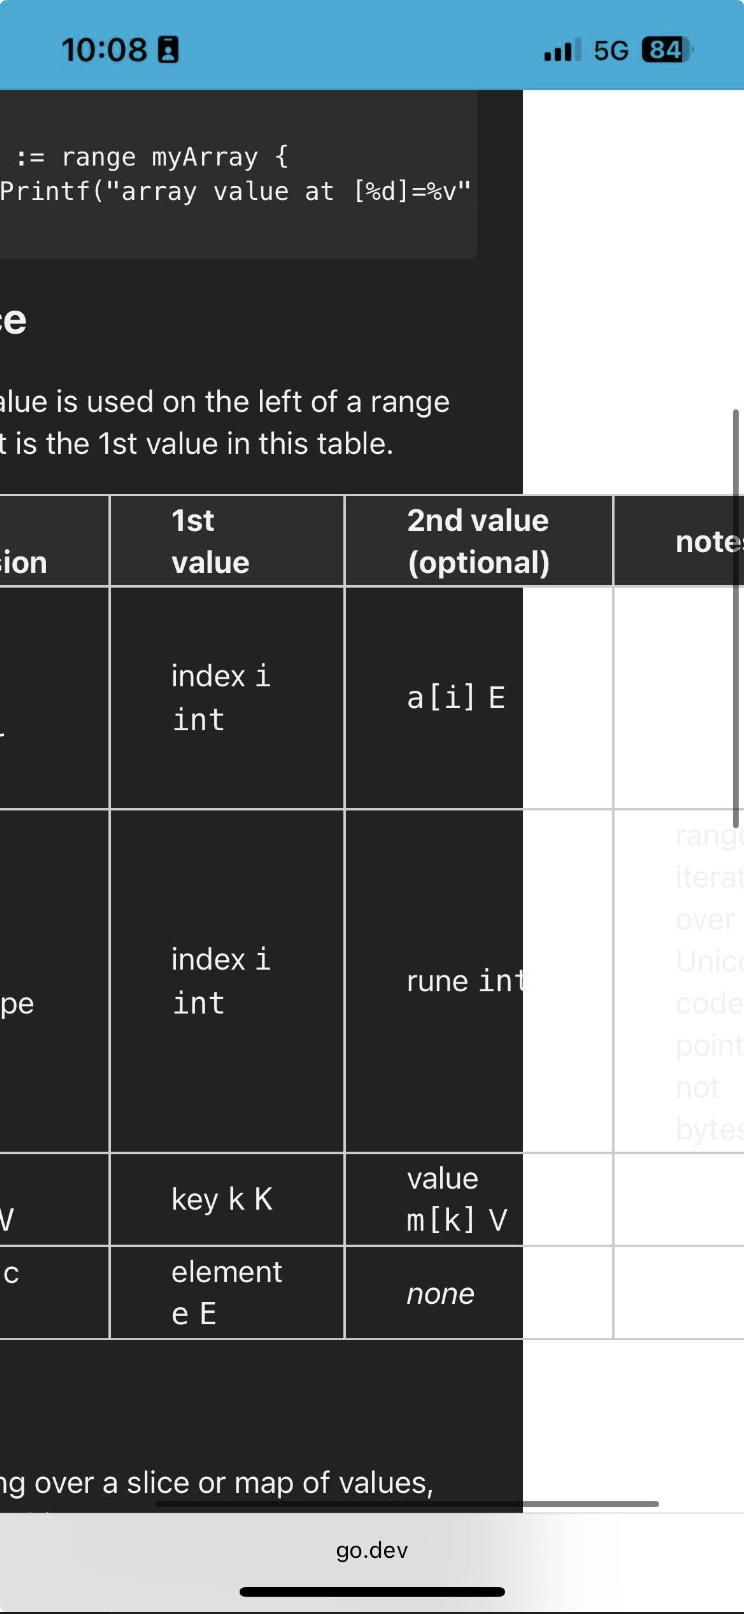The width and height of the screenshot is (744, 1614).
Task: Tap the cellular signal strength icon
Action: tap(562, 50)
